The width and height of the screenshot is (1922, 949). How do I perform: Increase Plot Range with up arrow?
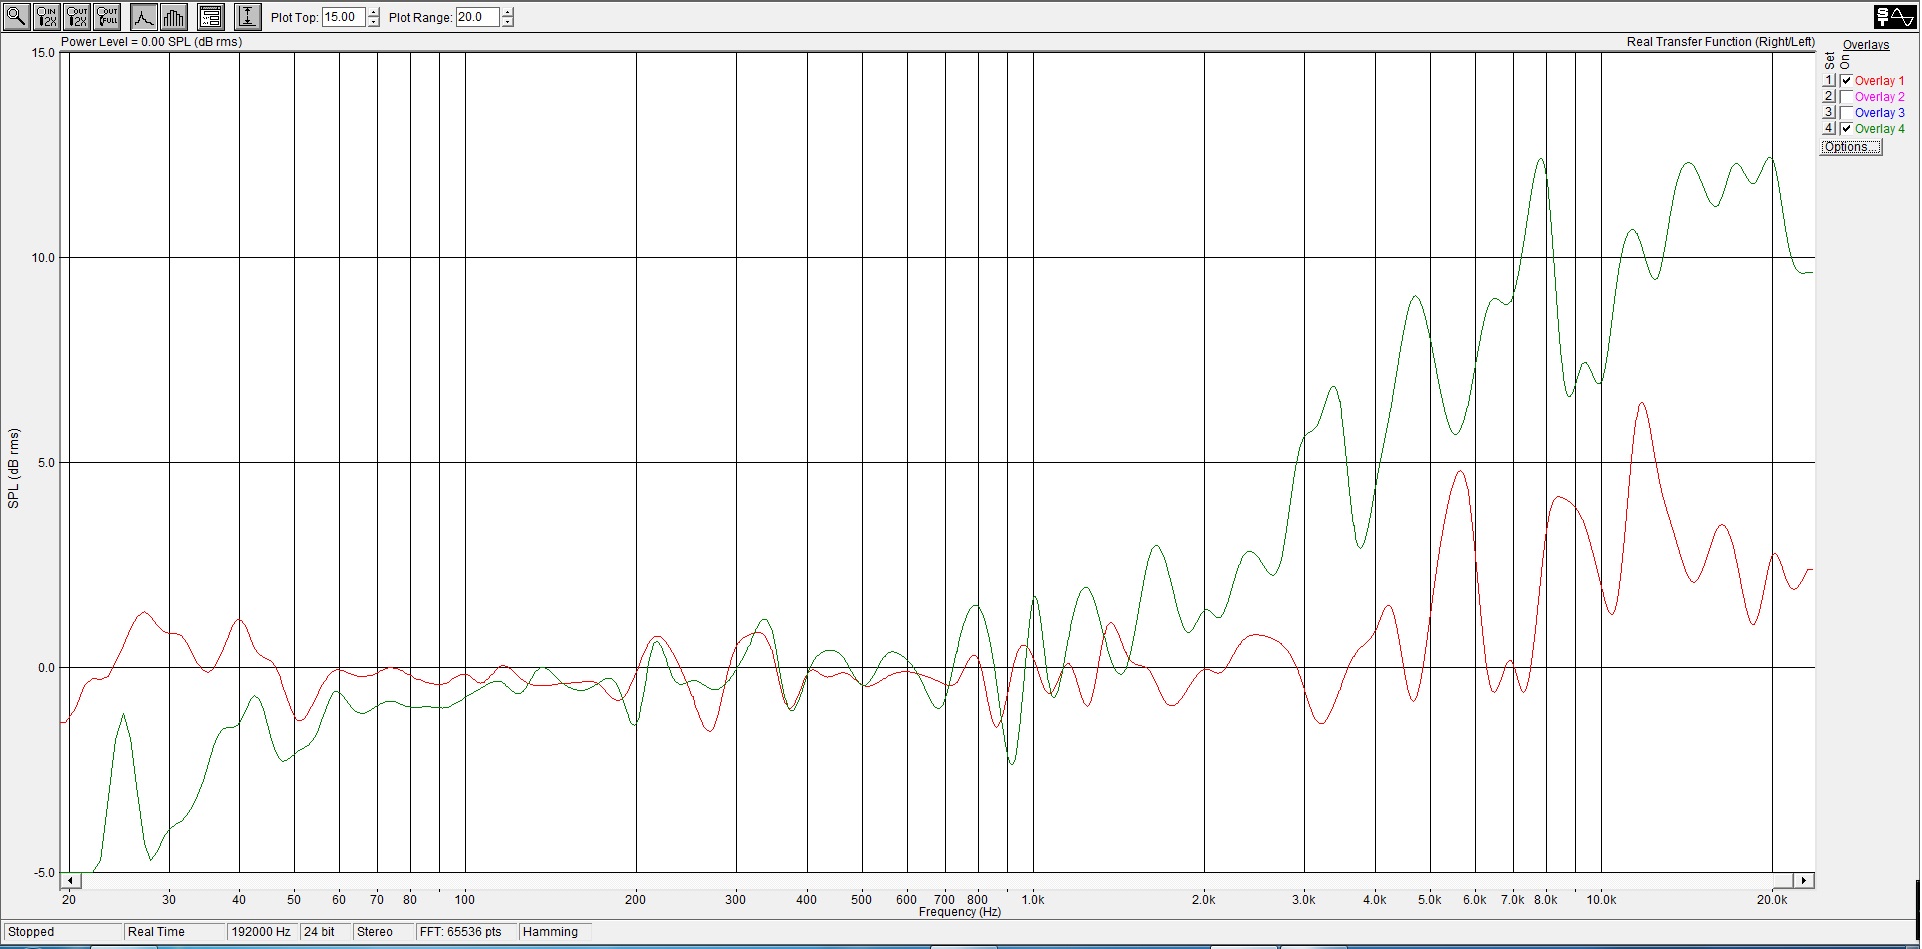click(507, 12)
